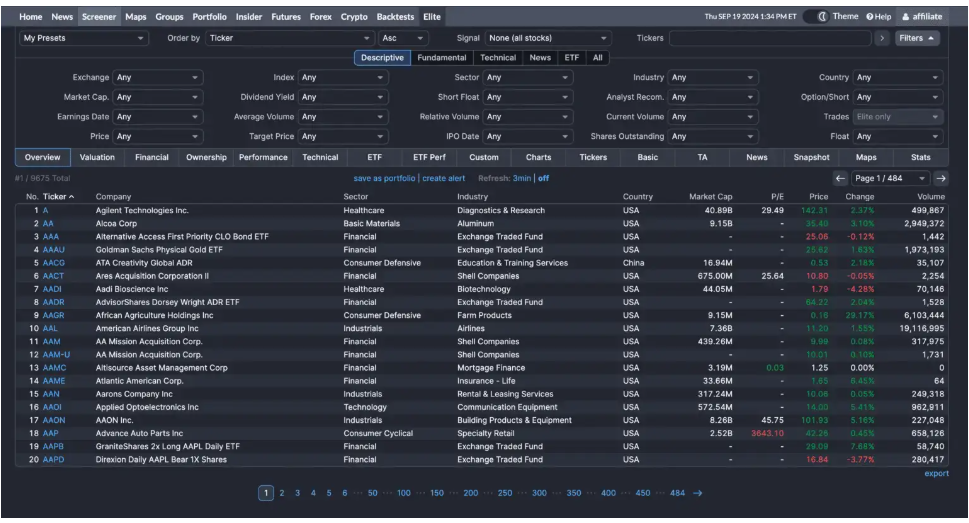969x523 pixels.
Task: Select the All filter tab
Action: coord(598,57)
